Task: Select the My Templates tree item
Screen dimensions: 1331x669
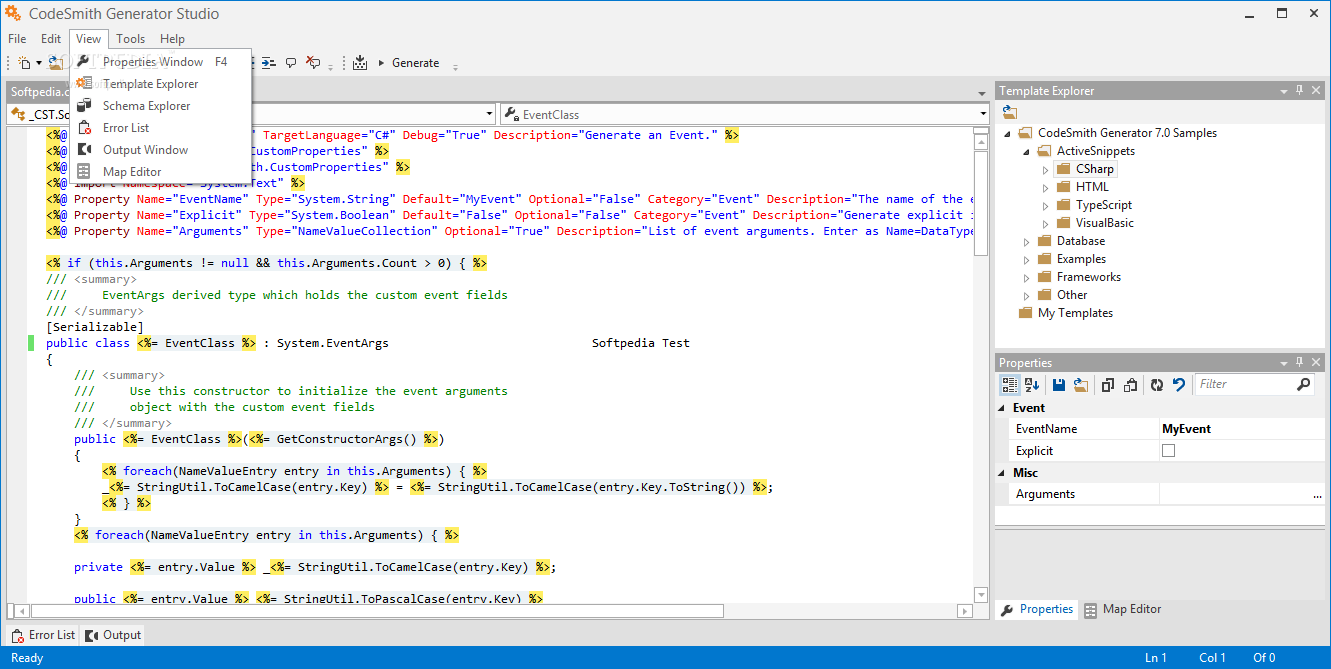Action: [1075, 313]
